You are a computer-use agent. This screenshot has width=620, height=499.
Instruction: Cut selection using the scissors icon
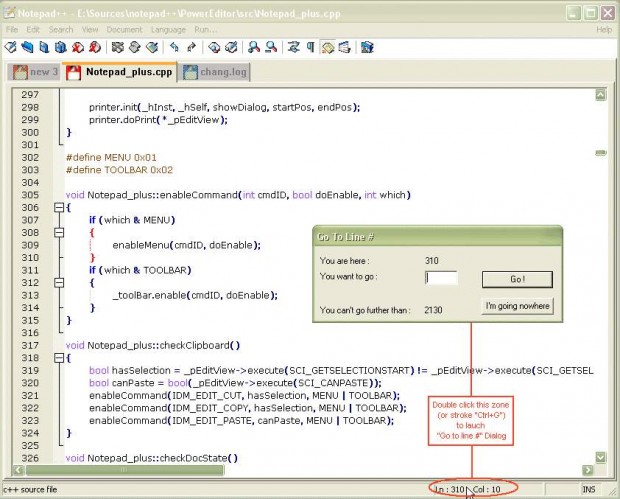pyautogui.click(x=117, y=47)
